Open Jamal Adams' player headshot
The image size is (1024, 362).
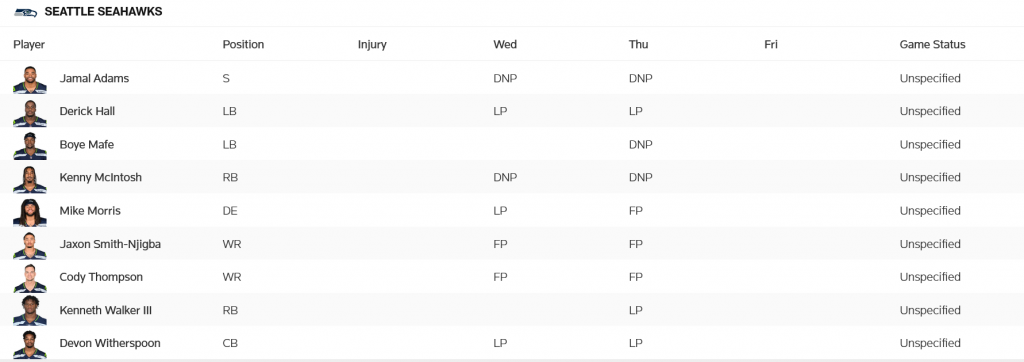[x=29, y=79]
